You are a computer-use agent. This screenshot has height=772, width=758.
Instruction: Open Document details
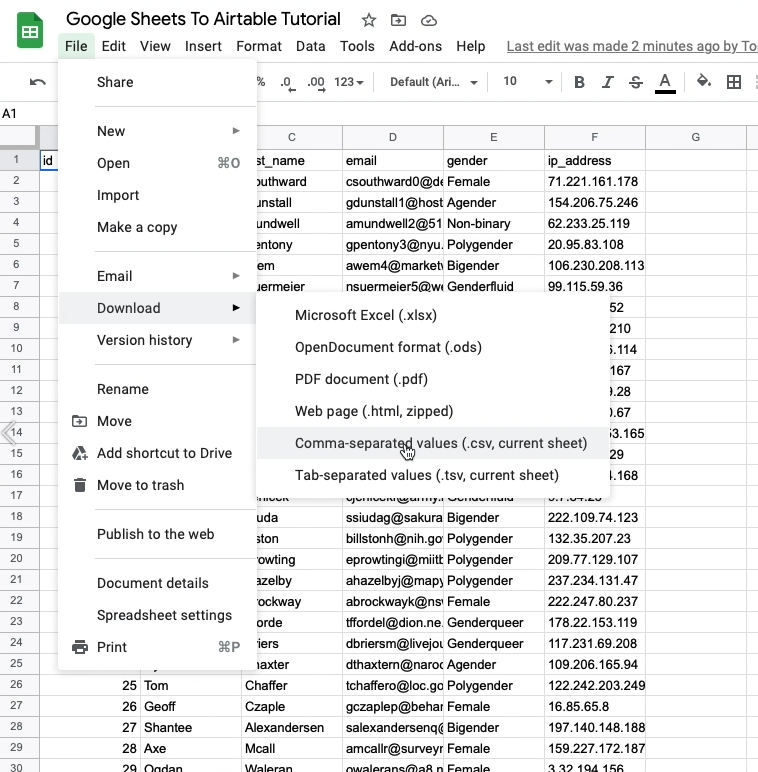158,583
